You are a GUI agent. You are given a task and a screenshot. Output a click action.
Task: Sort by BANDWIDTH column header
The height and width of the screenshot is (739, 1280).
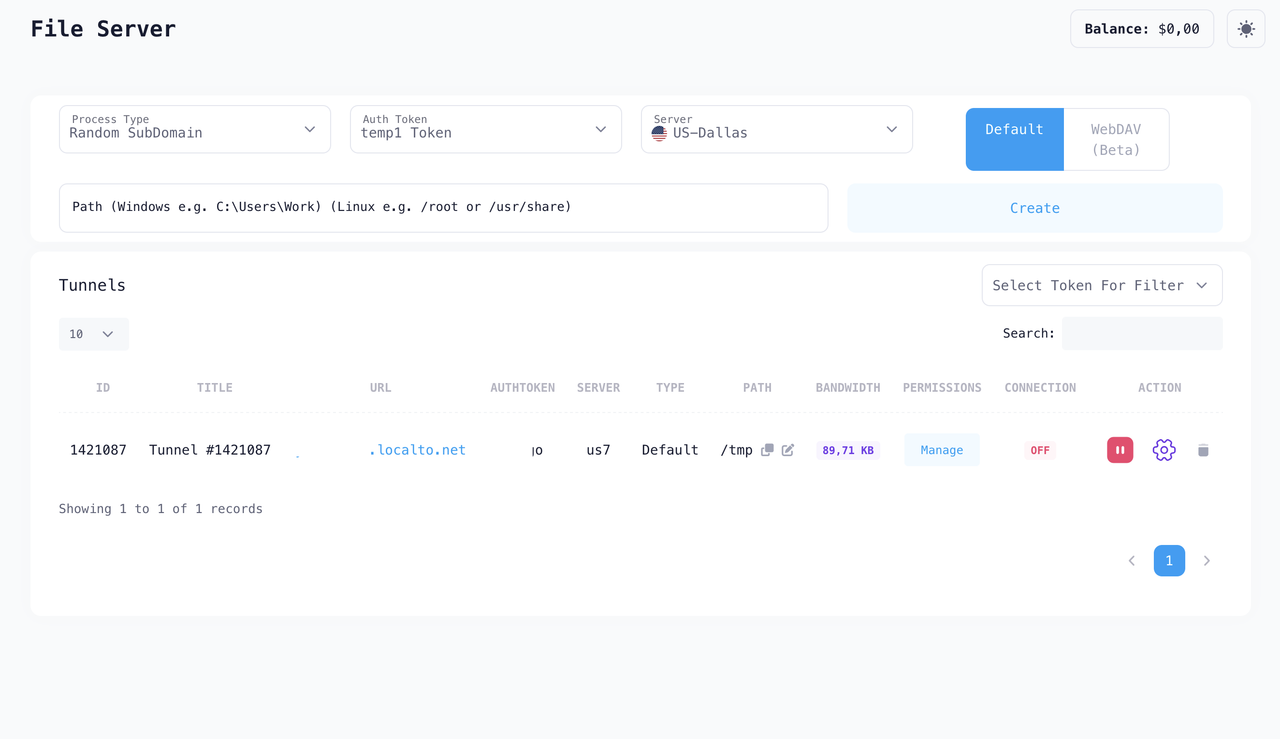point(848,387)
